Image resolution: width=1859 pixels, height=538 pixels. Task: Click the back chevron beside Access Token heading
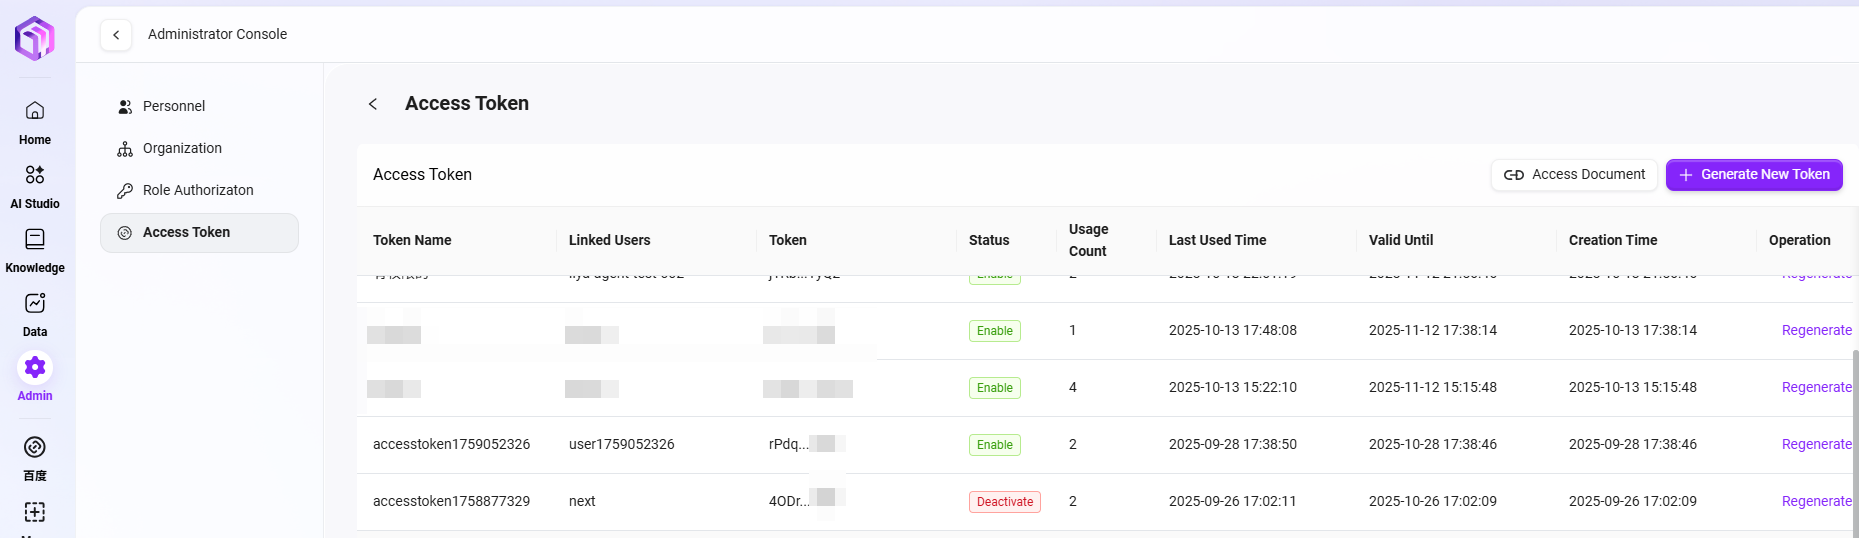pos(373,104)
